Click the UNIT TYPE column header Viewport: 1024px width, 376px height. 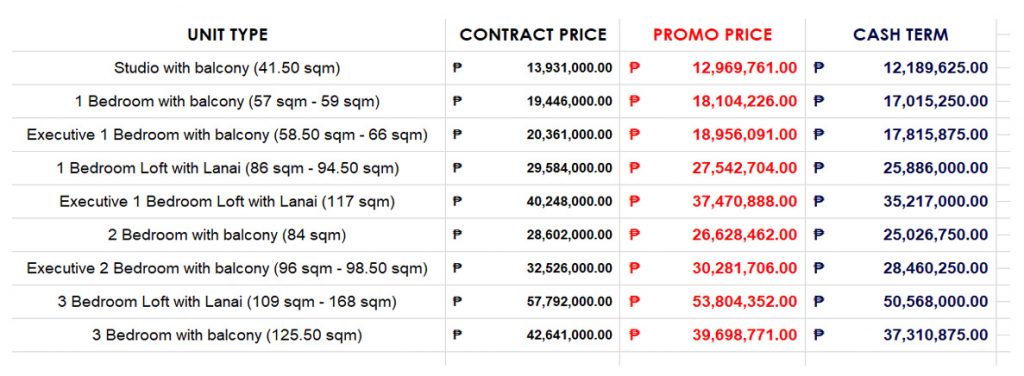[227, 35]
